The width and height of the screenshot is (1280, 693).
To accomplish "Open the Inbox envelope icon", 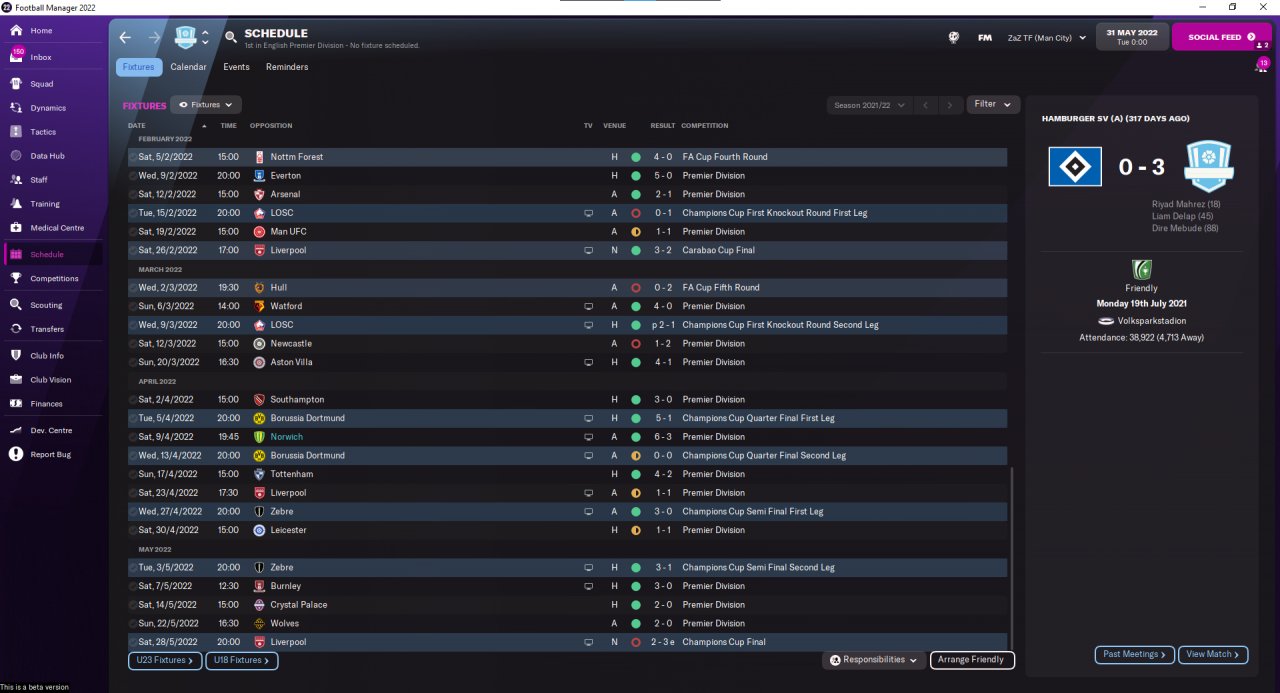I will click(16, 57).
